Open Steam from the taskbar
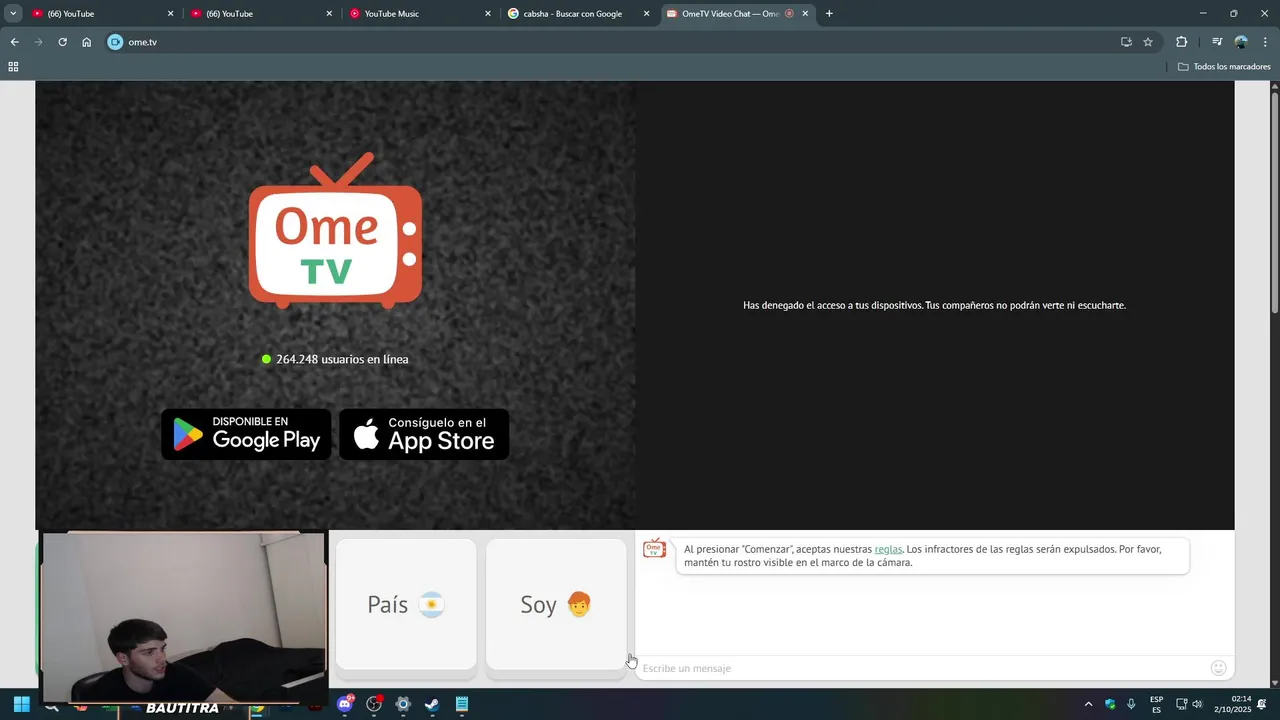The width and height of the screenshot is (1280, 720). point(432,704)
